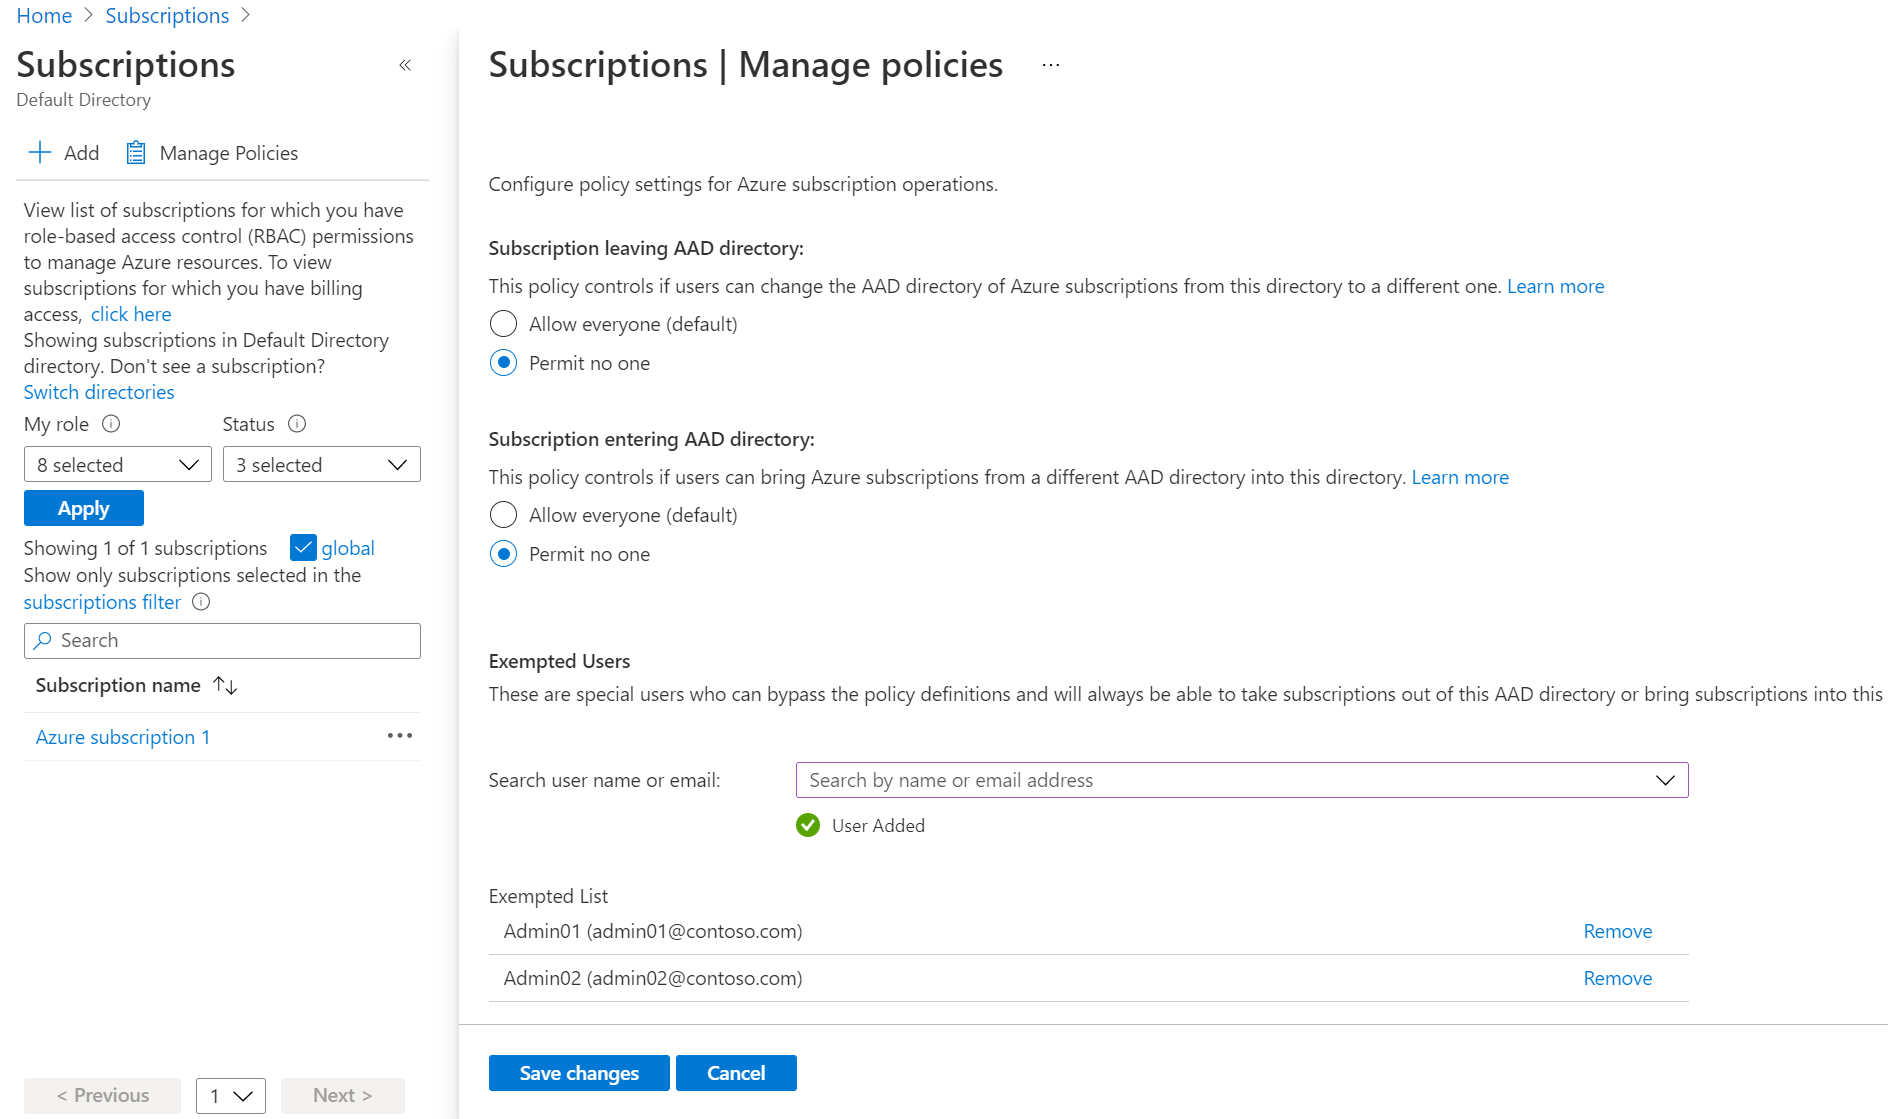The height and width of the screenshot is (1119, 1888).
Task: Click the Add subscription plus icon
Action: click(x=39, y=152)
